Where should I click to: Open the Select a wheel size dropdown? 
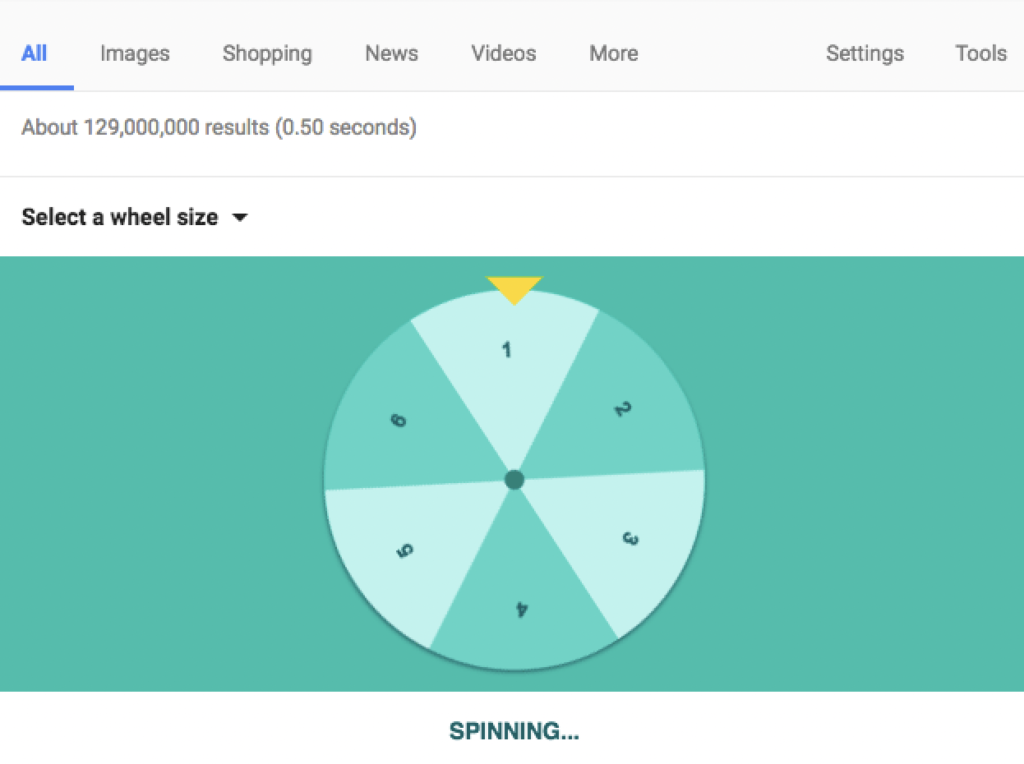coord(120,217)
